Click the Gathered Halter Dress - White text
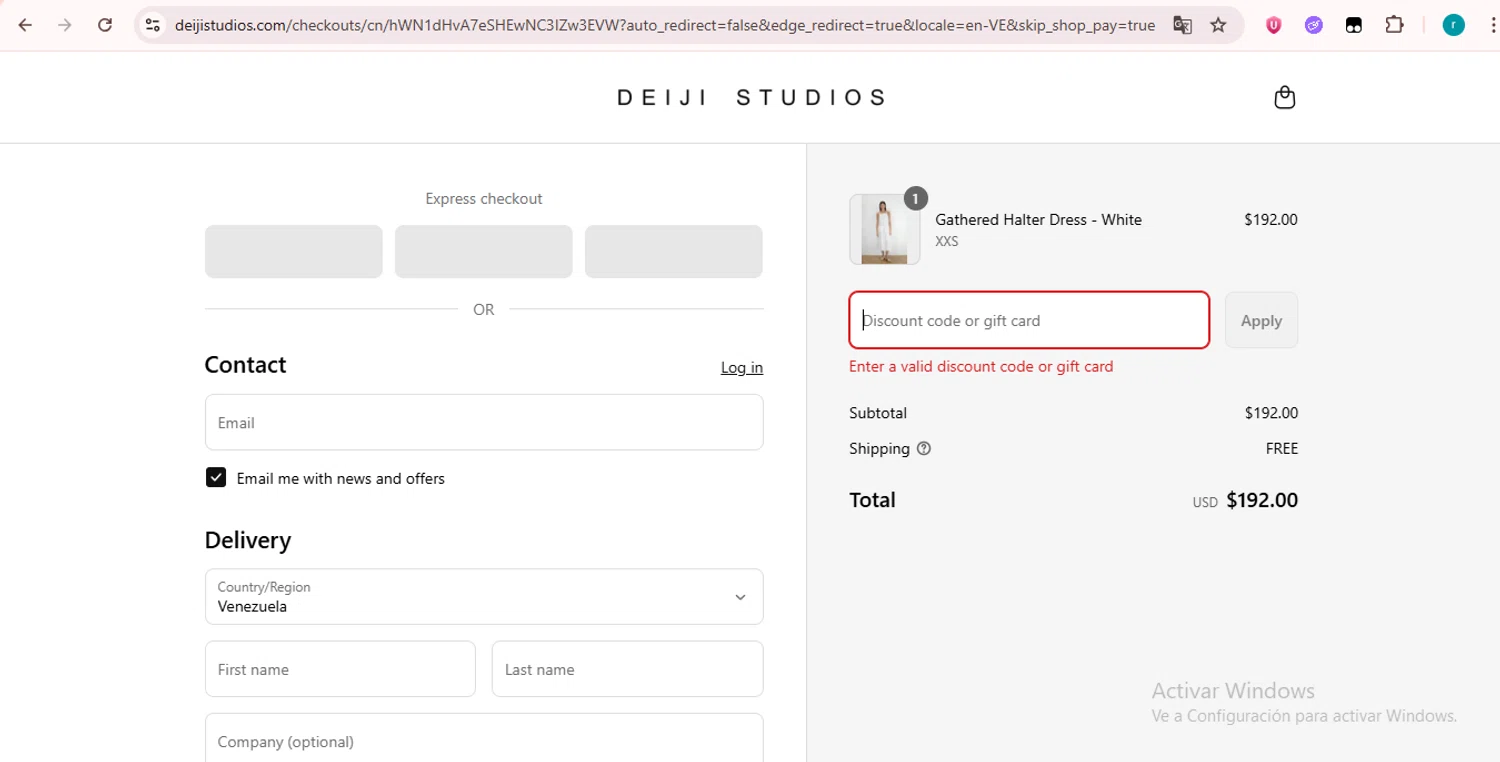 pyautogui.click(x=1038, y=220)
